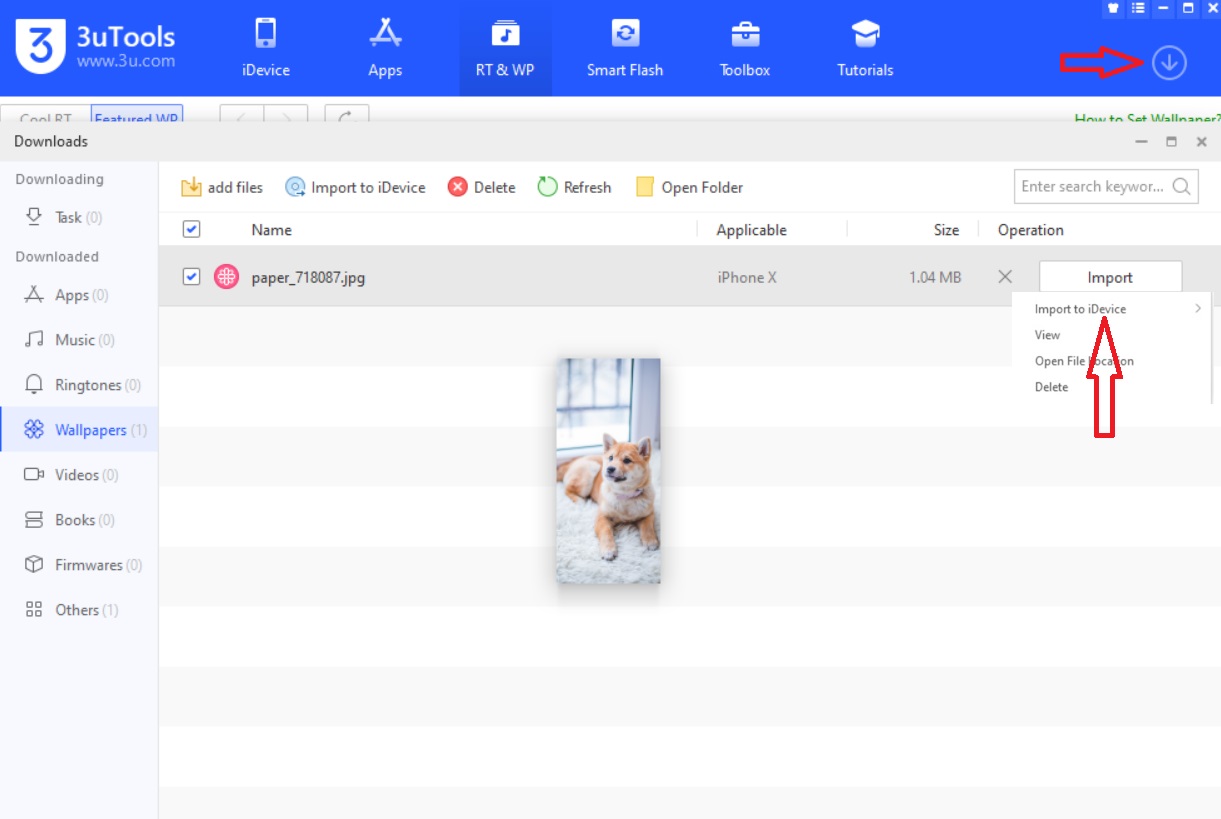Uncheck the paper_718087.jpg checkbox

(x=192, y=277)
